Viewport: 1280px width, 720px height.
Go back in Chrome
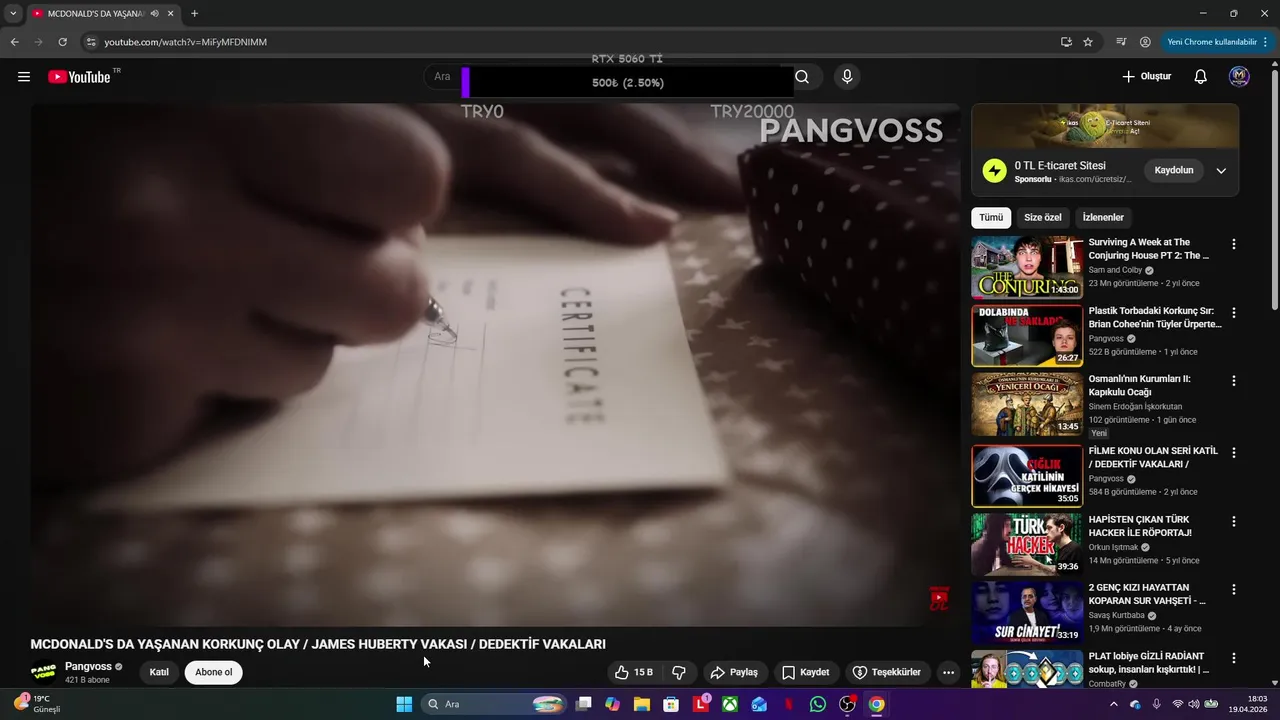(14, 42)
